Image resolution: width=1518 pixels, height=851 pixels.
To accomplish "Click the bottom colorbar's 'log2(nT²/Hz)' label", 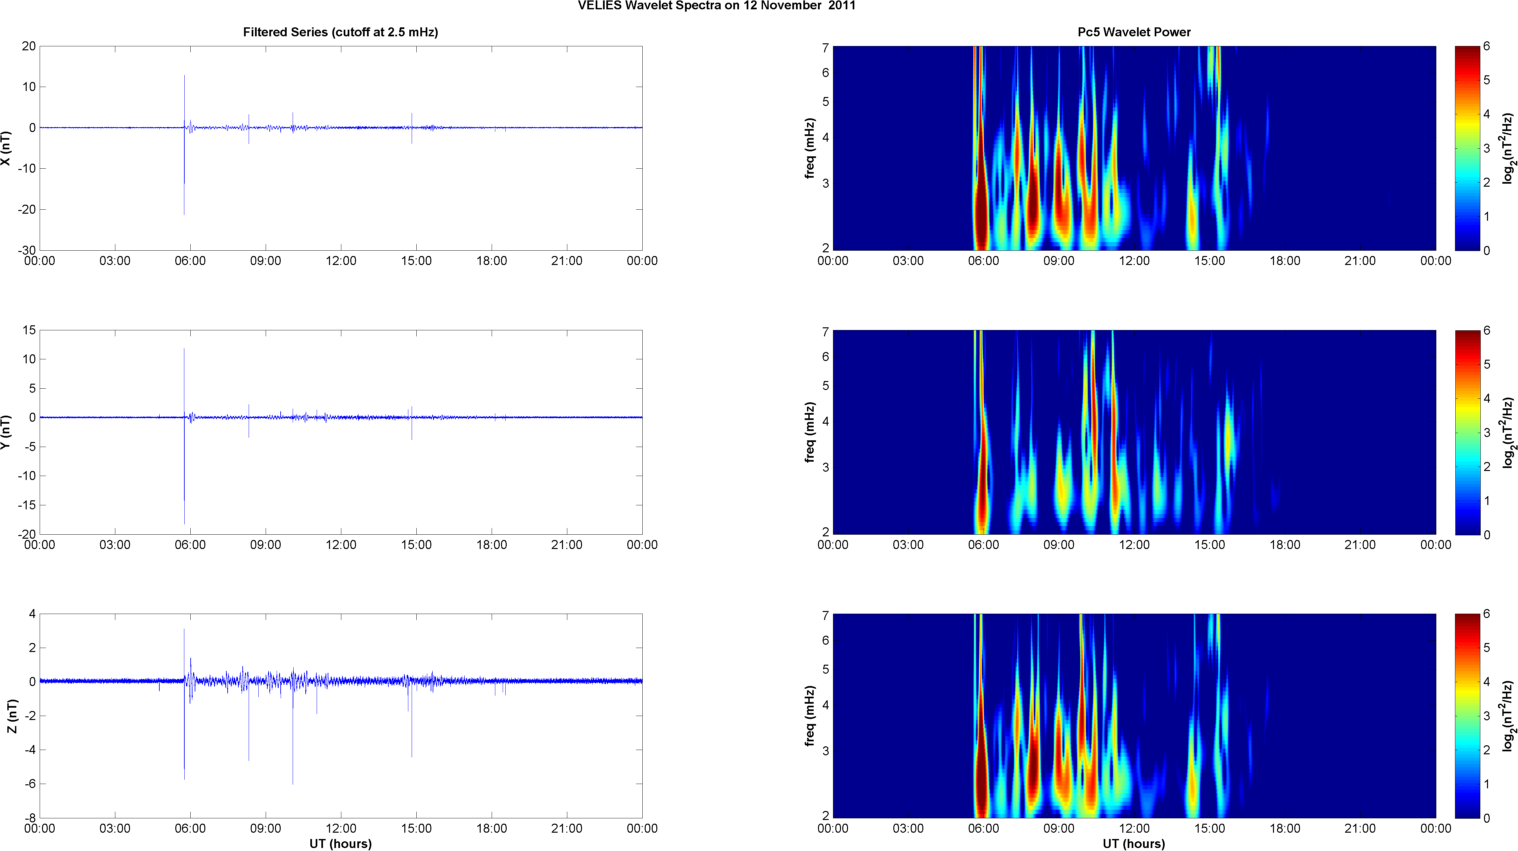I will coord(1509,716).
